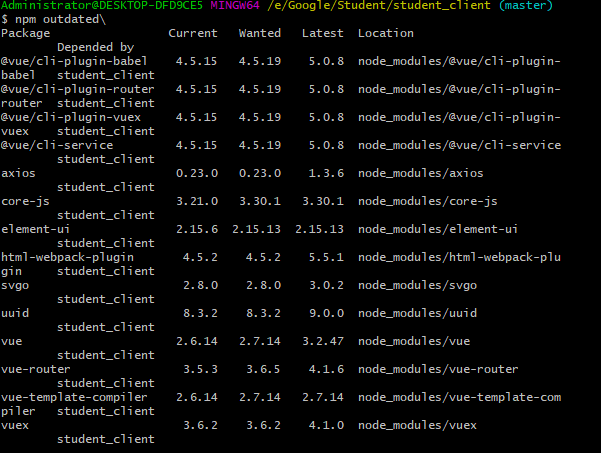This screenshot has height=453, width=601.
Task: Click the 'html-webpack-plugin' package name
Action: 67,257
